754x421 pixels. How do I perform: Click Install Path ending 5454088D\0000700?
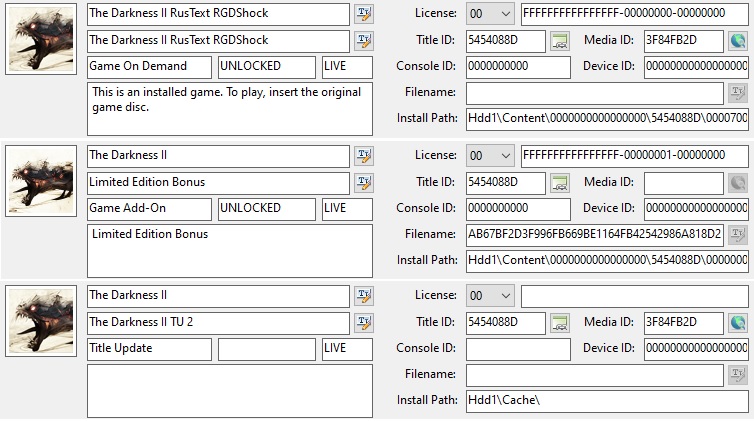(607, 119)
